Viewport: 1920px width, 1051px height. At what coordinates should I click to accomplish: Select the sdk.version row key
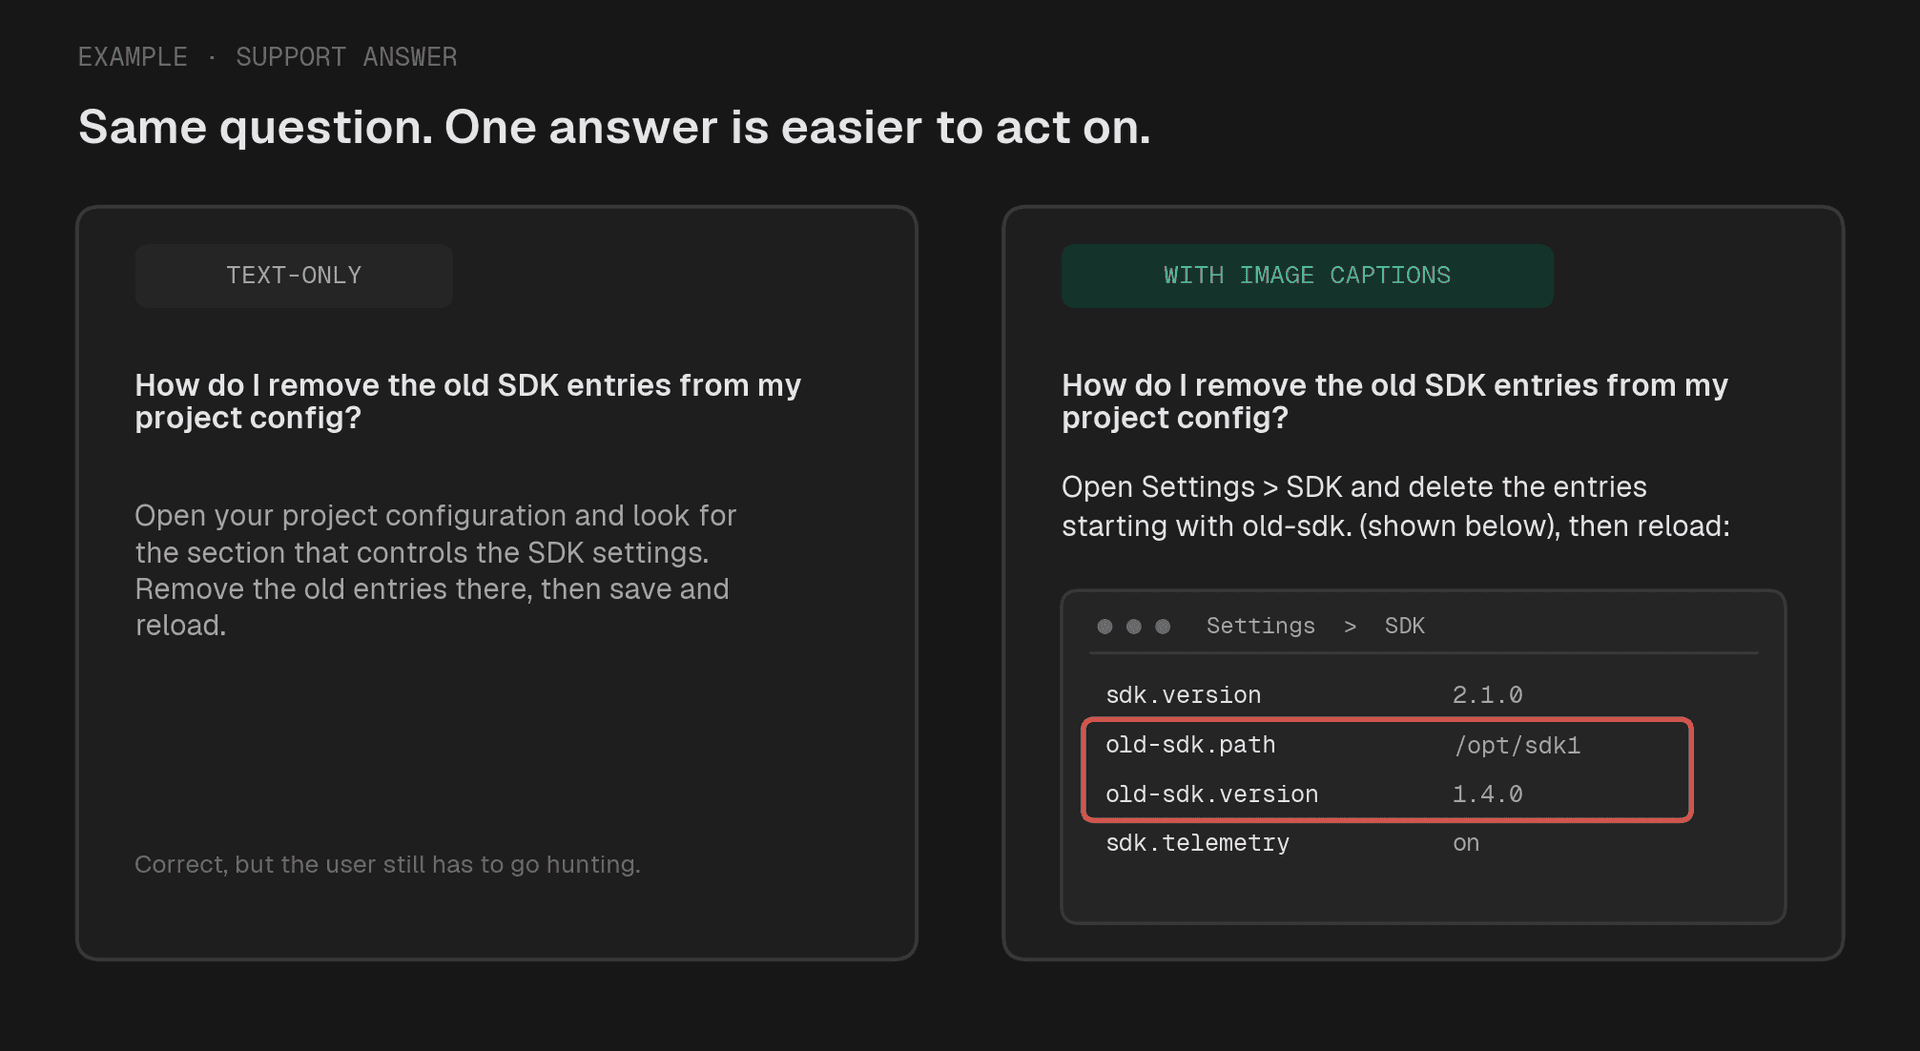tap(1183, 695)
